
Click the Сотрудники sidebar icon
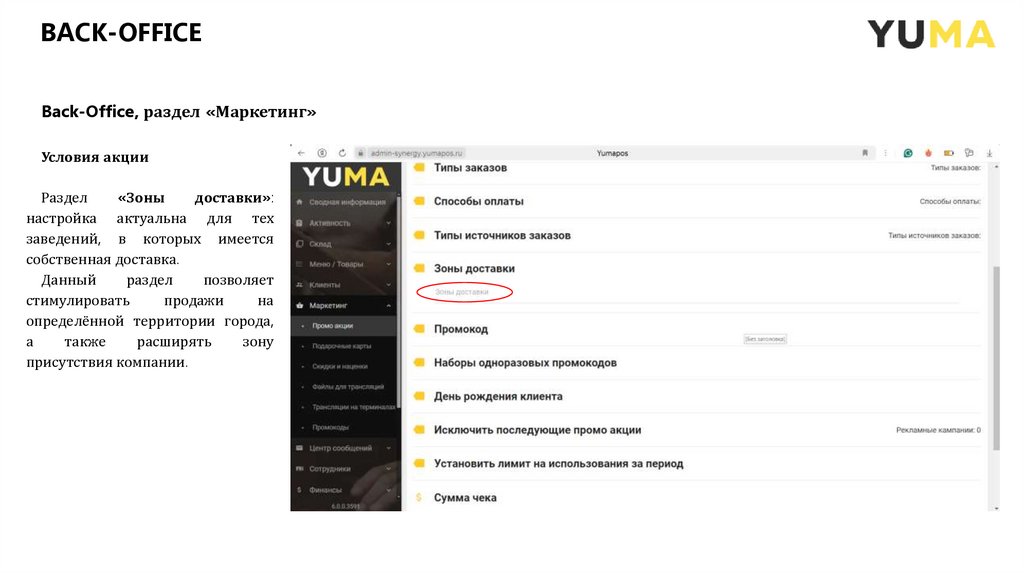300,468
